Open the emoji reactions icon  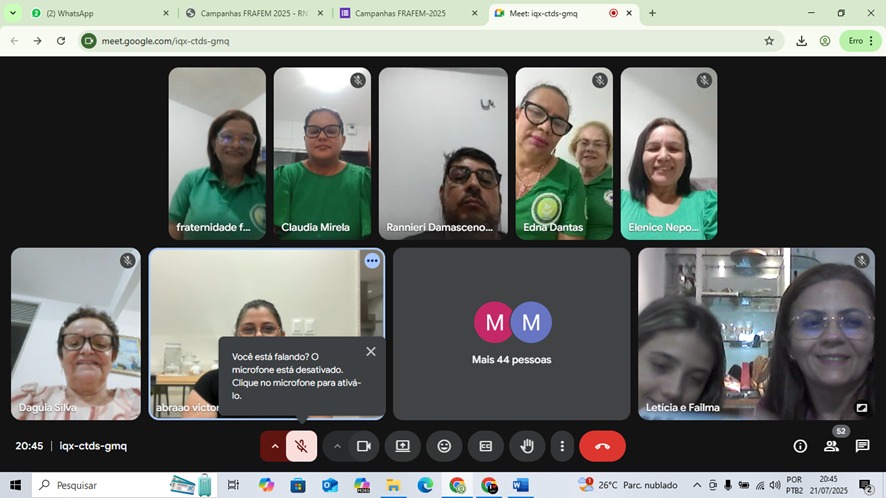pos(444,446)
